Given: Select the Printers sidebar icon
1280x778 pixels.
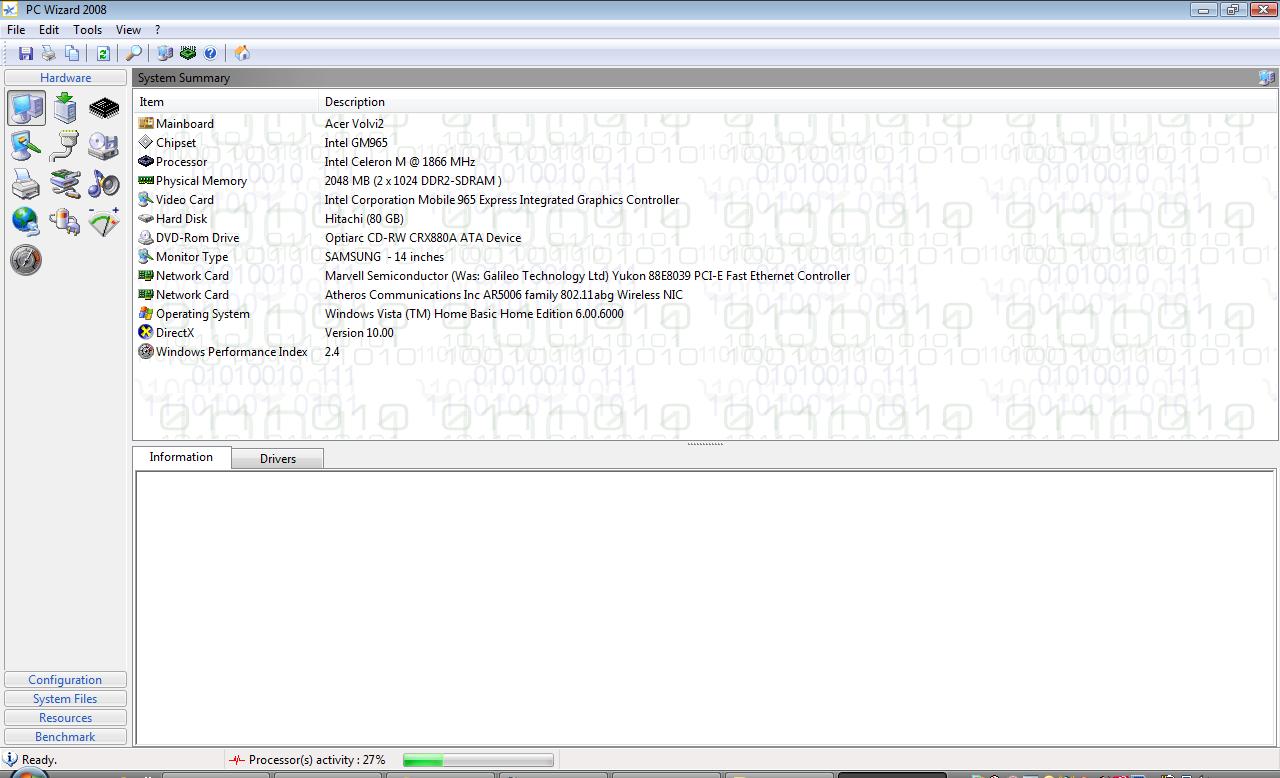Looking at the screenshot, I should click(x=26, y=184).
